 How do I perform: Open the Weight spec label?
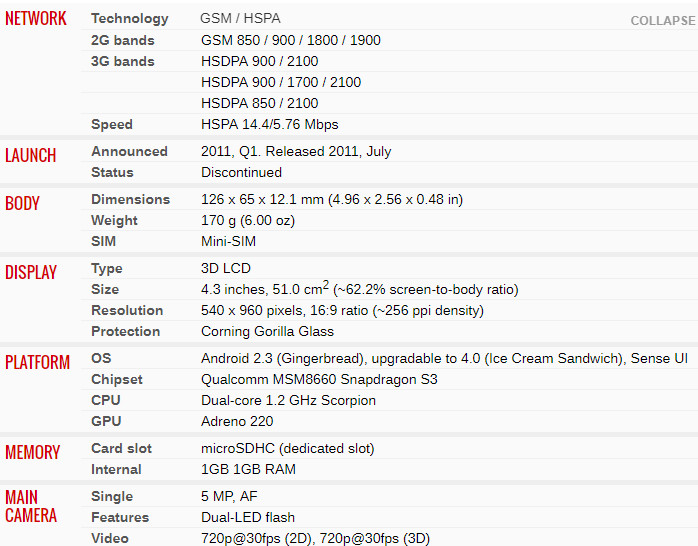[x=114, y=221]
